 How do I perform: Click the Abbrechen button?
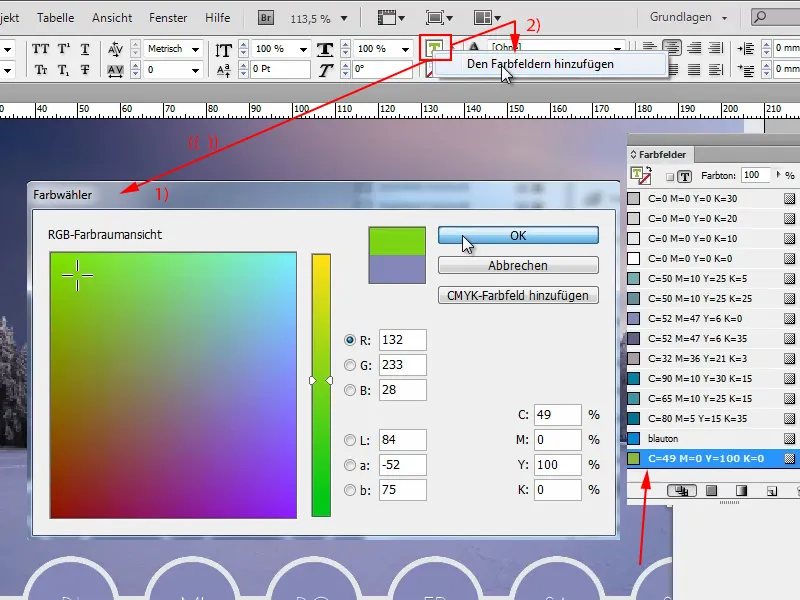coord(518,265)
